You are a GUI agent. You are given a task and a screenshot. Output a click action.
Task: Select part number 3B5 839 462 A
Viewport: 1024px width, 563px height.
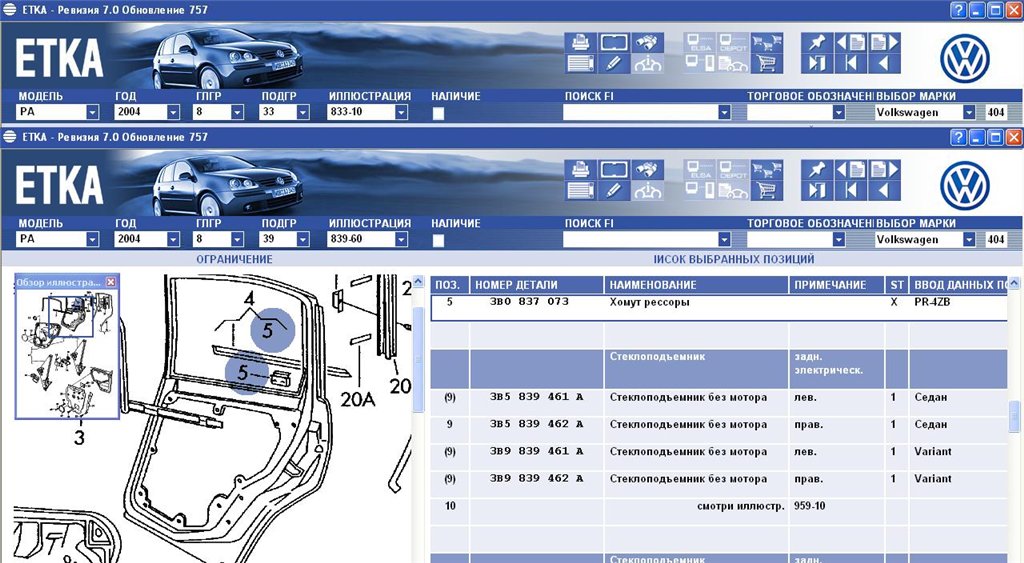point(536,424)
